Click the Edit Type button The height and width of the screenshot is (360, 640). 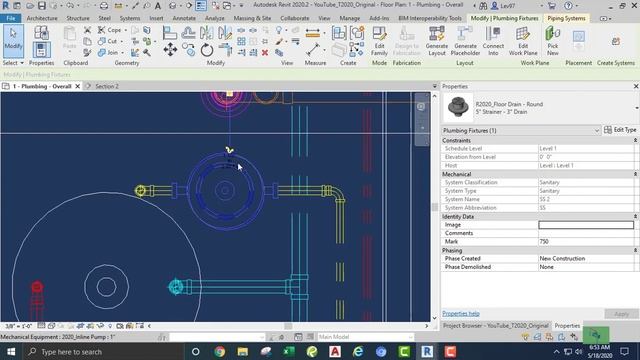pyautogui.click(x=620, y=130)
